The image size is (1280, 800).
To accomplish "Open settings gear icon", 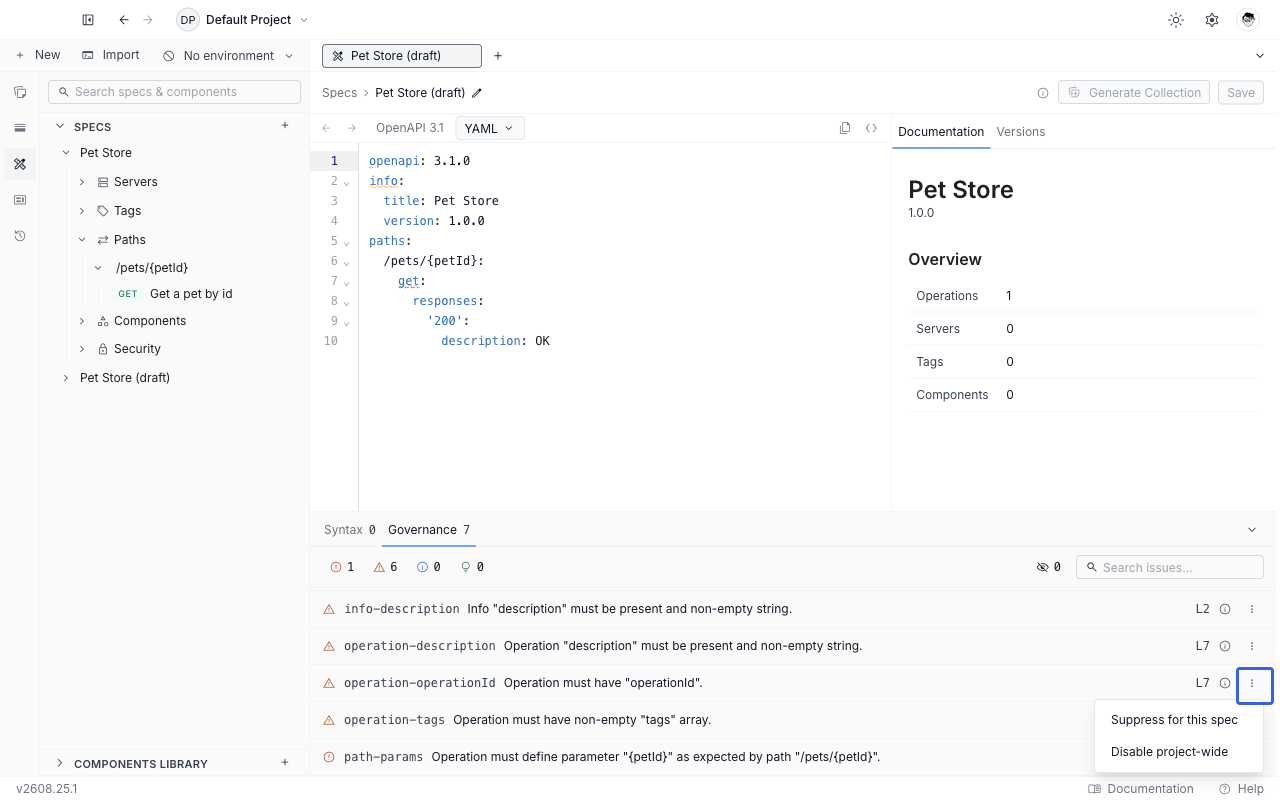I will coord(1212,20).
